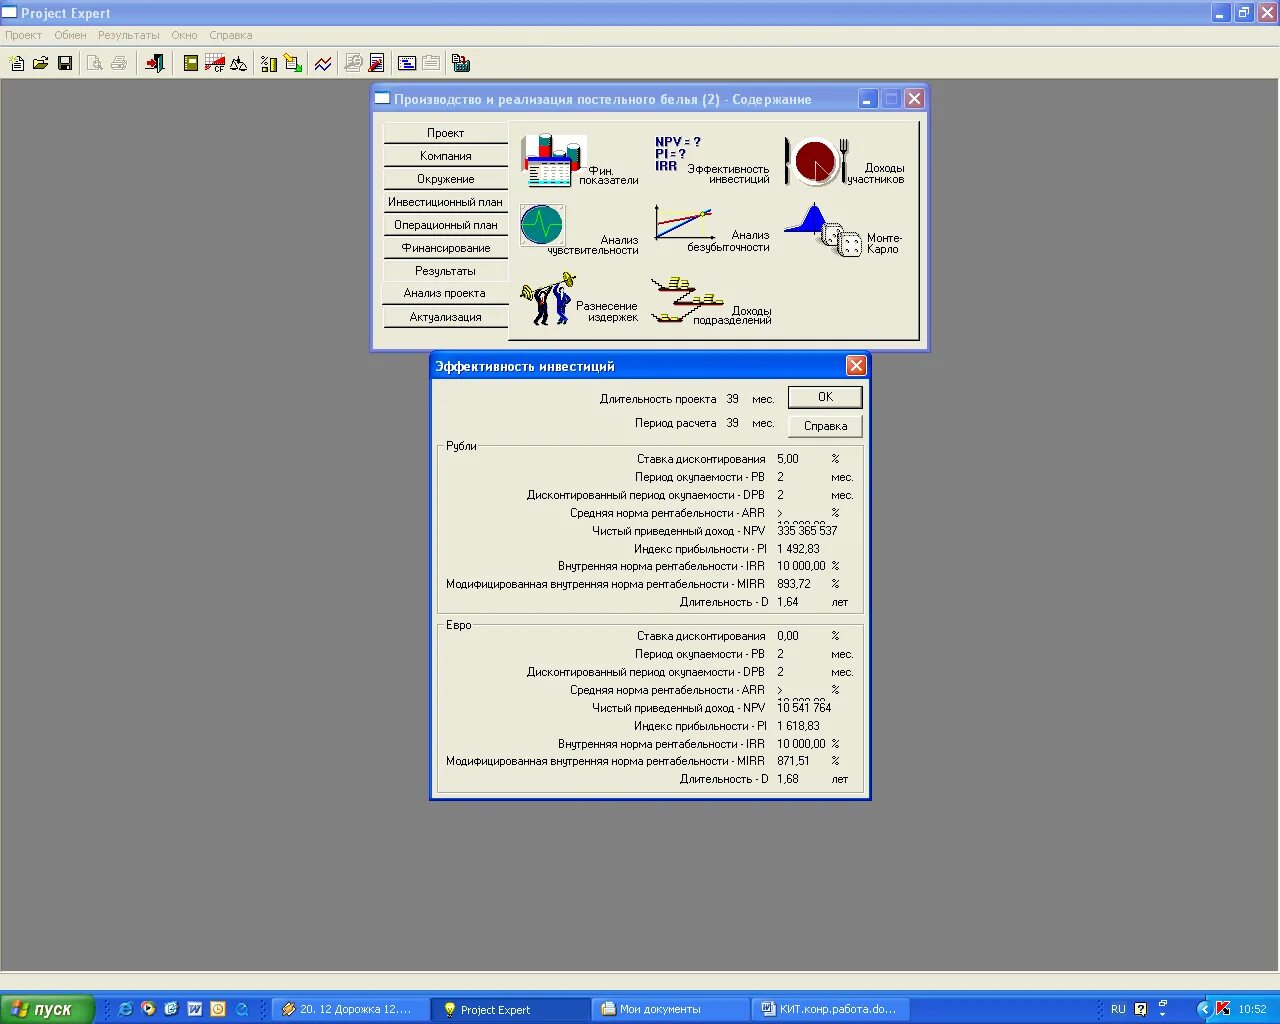Select the Окружение section tab

(445, 179)
